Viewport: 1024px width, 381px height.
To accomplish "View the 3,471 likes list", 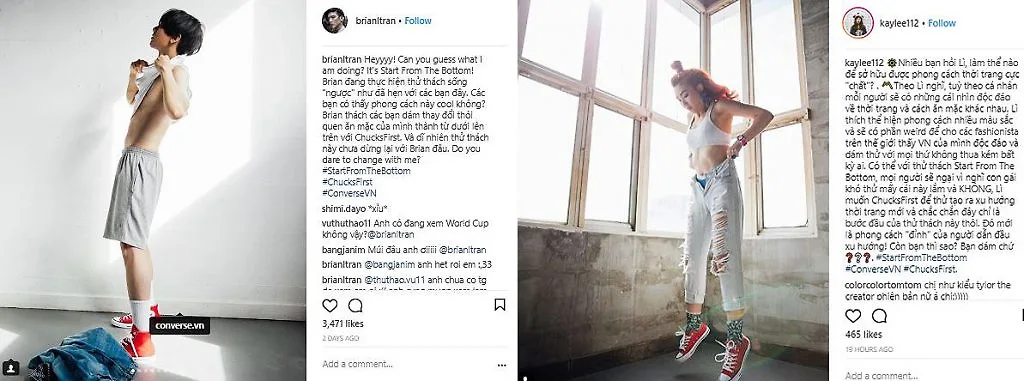I will pos(343,323).
